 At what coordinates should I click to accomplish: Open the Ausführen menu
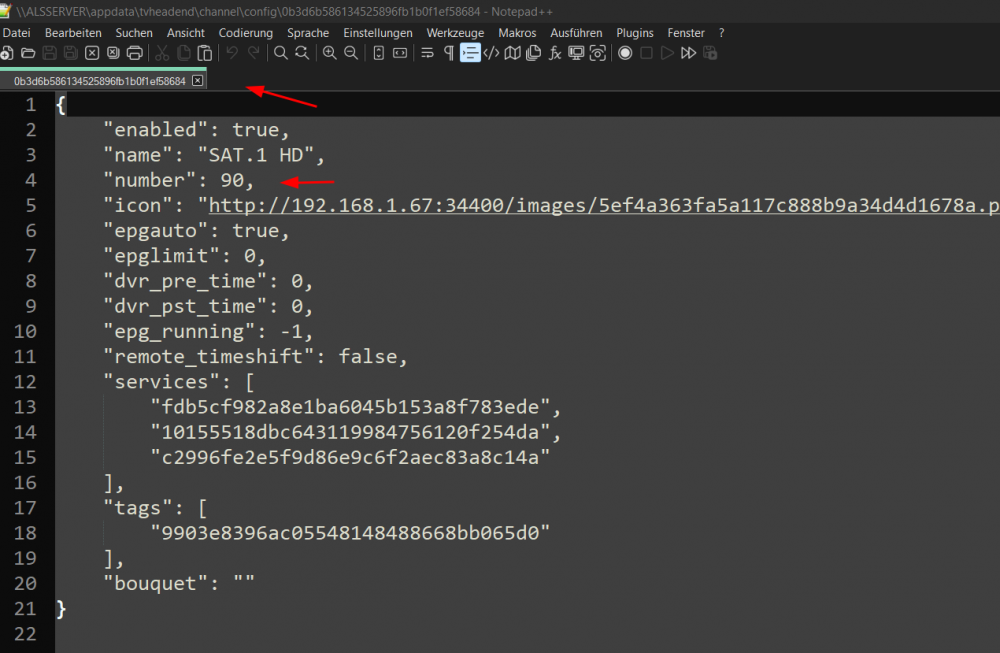tap(576, 33)
